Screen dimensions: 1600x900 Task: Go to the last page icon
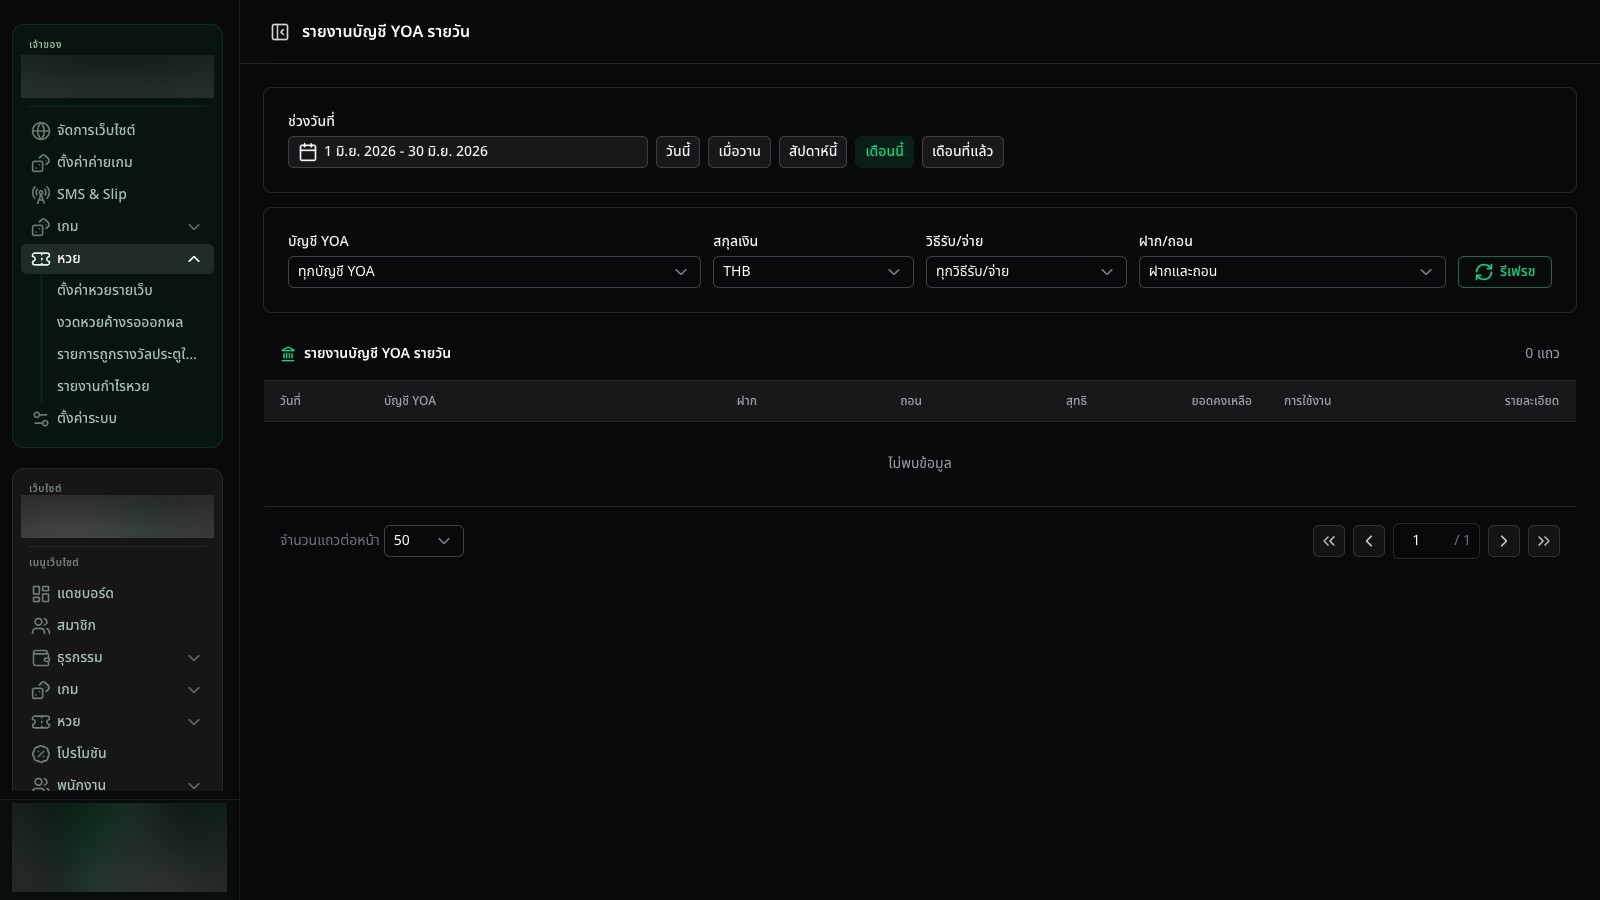(x=1544, y=541)
